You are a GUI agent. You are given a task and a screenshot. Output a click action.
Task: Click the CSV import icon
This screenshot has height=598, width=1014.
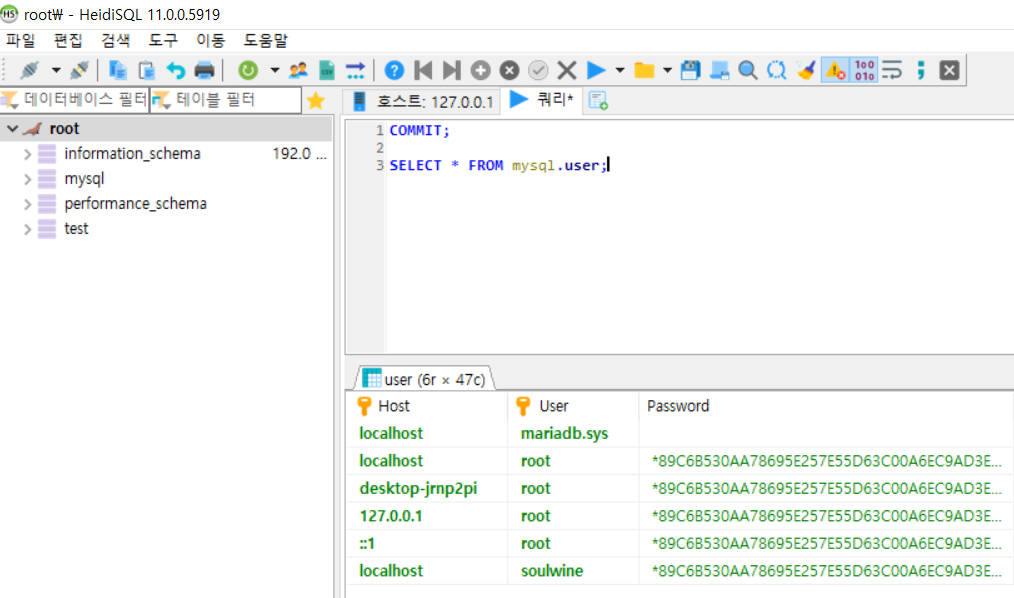pyautogui.click(x=327, y=70)
